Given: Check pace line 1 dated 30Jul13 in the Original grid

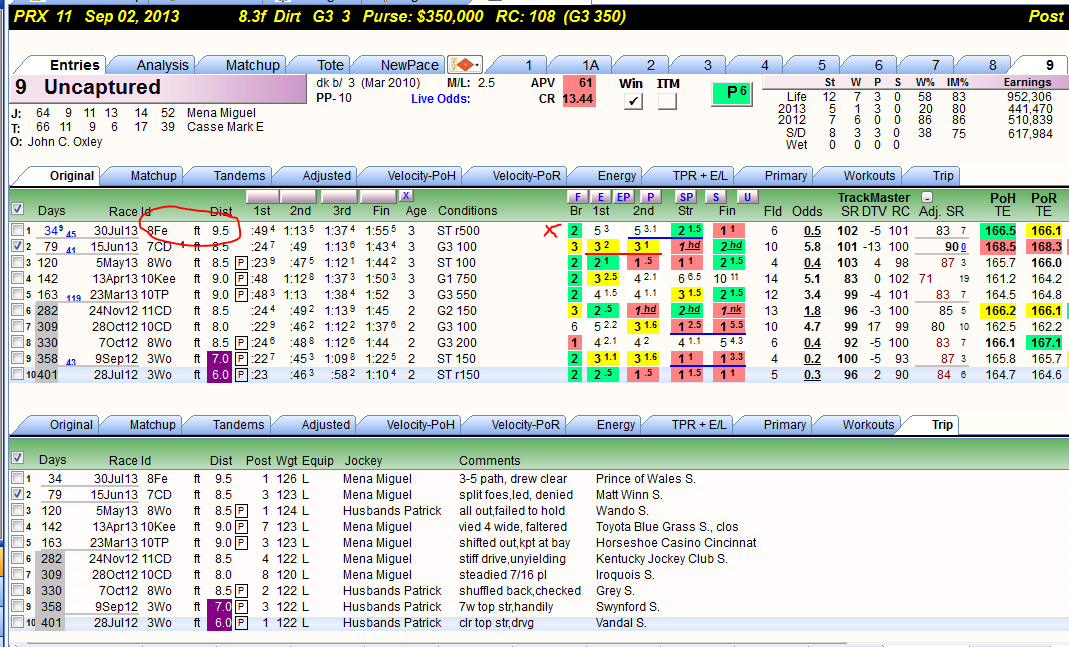Looking at the screenshot, I should pyautogui.click(x=18, y=230).
